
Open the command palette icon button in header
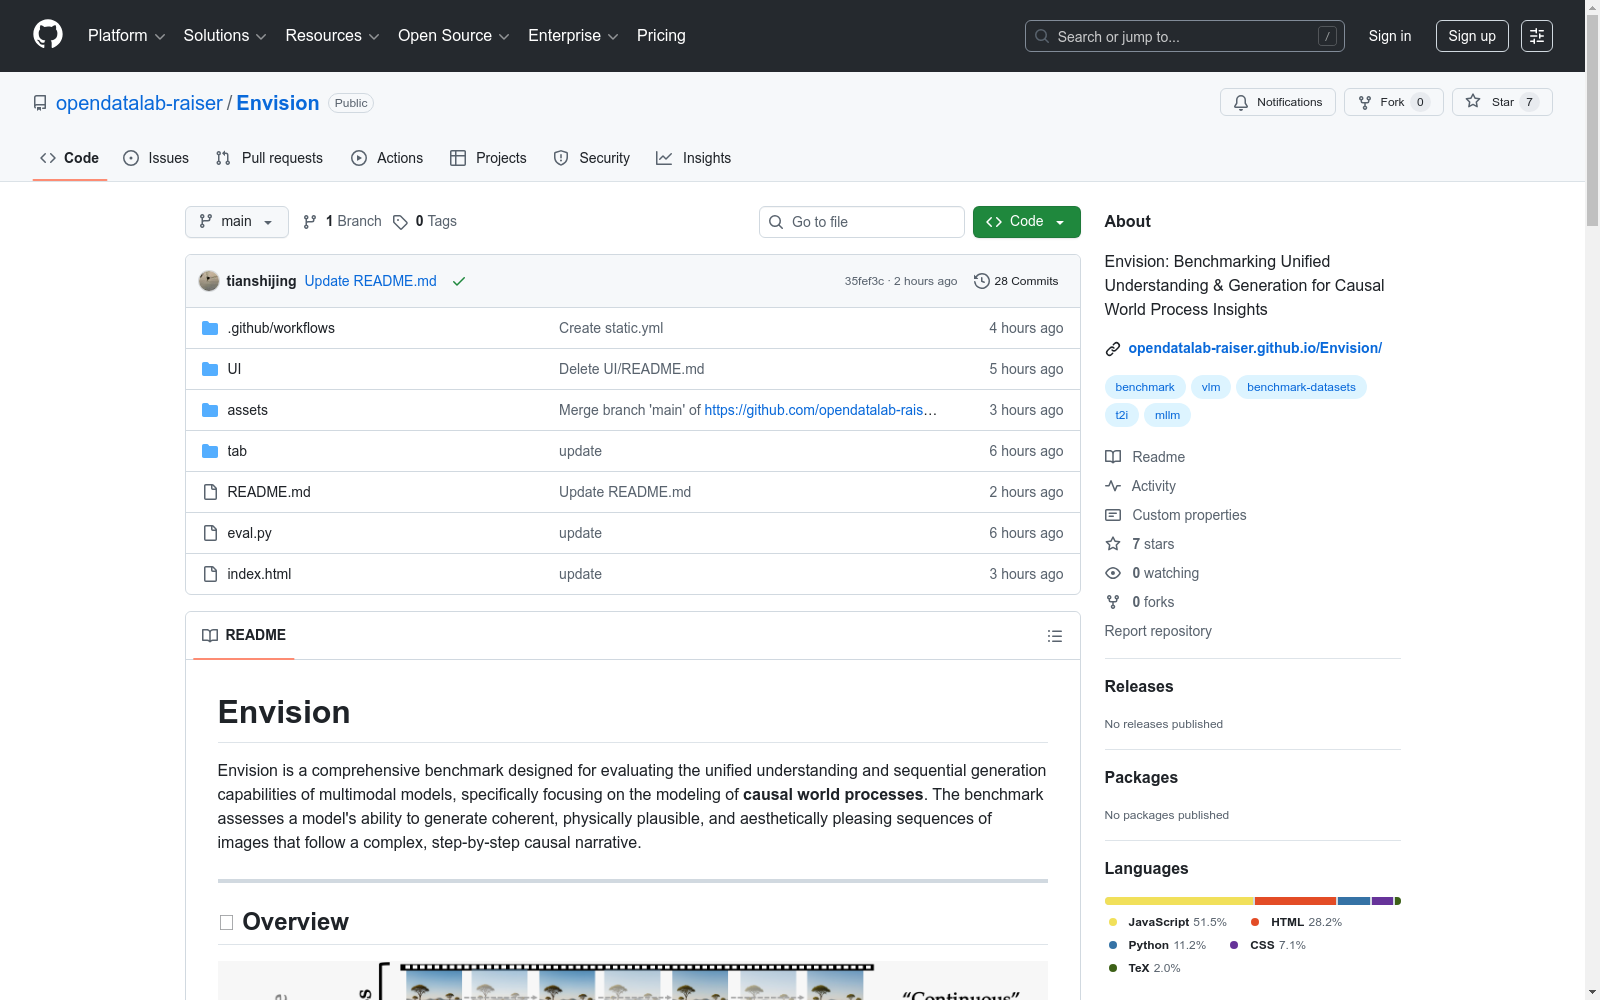tap(1537, 36)
